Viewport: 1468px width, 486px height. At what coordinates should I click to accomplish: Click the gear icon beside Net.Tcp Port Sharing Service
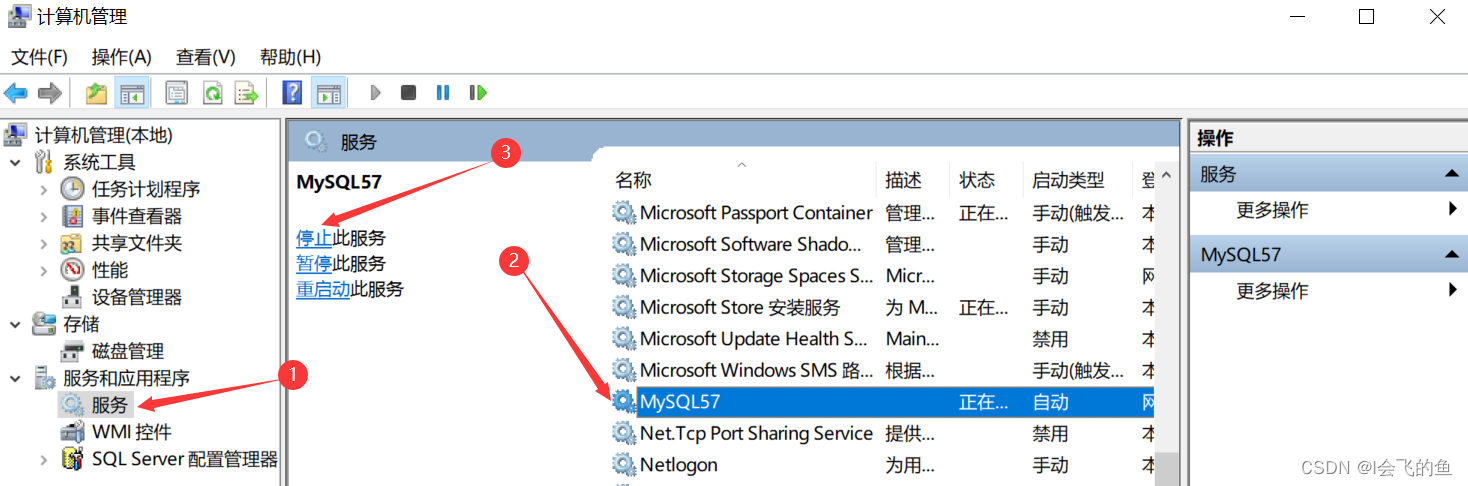[624, 433]
